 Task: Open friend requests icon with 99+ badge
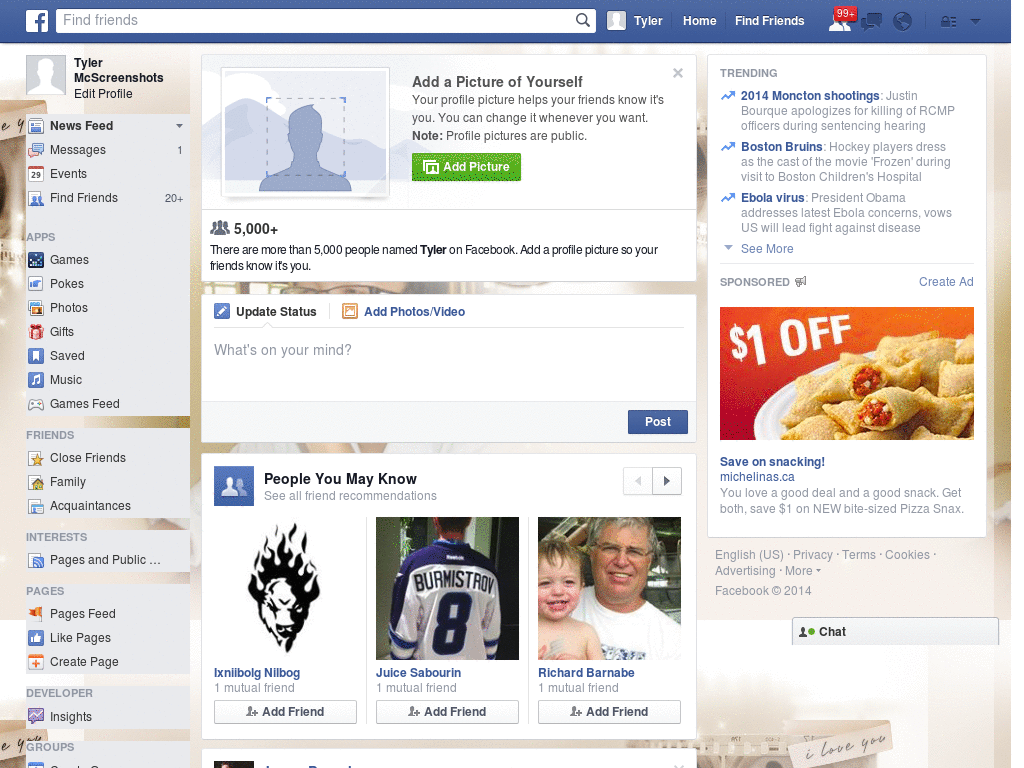[x=840, y=21]
